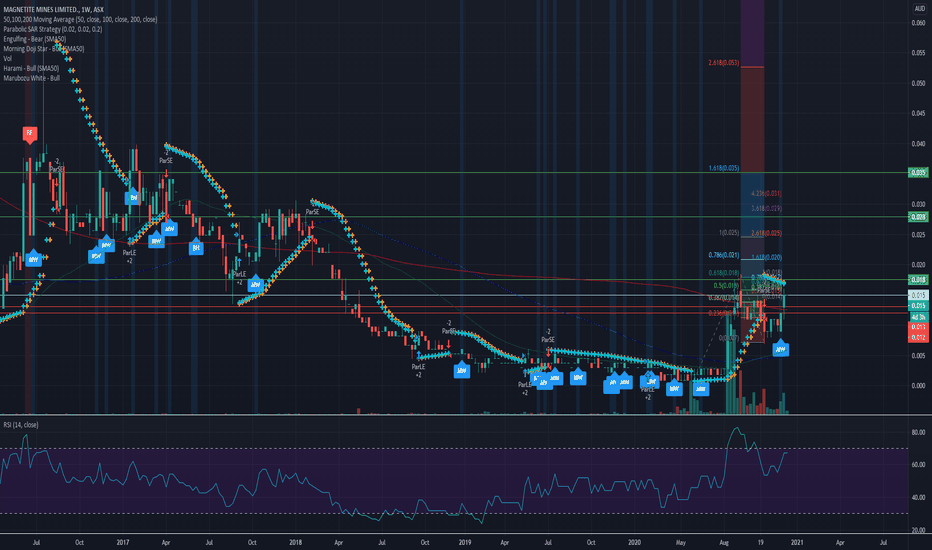Click the 4d 3h bar countdown label
The width and height of the screenshot is (932, 550).
point(918,316)
